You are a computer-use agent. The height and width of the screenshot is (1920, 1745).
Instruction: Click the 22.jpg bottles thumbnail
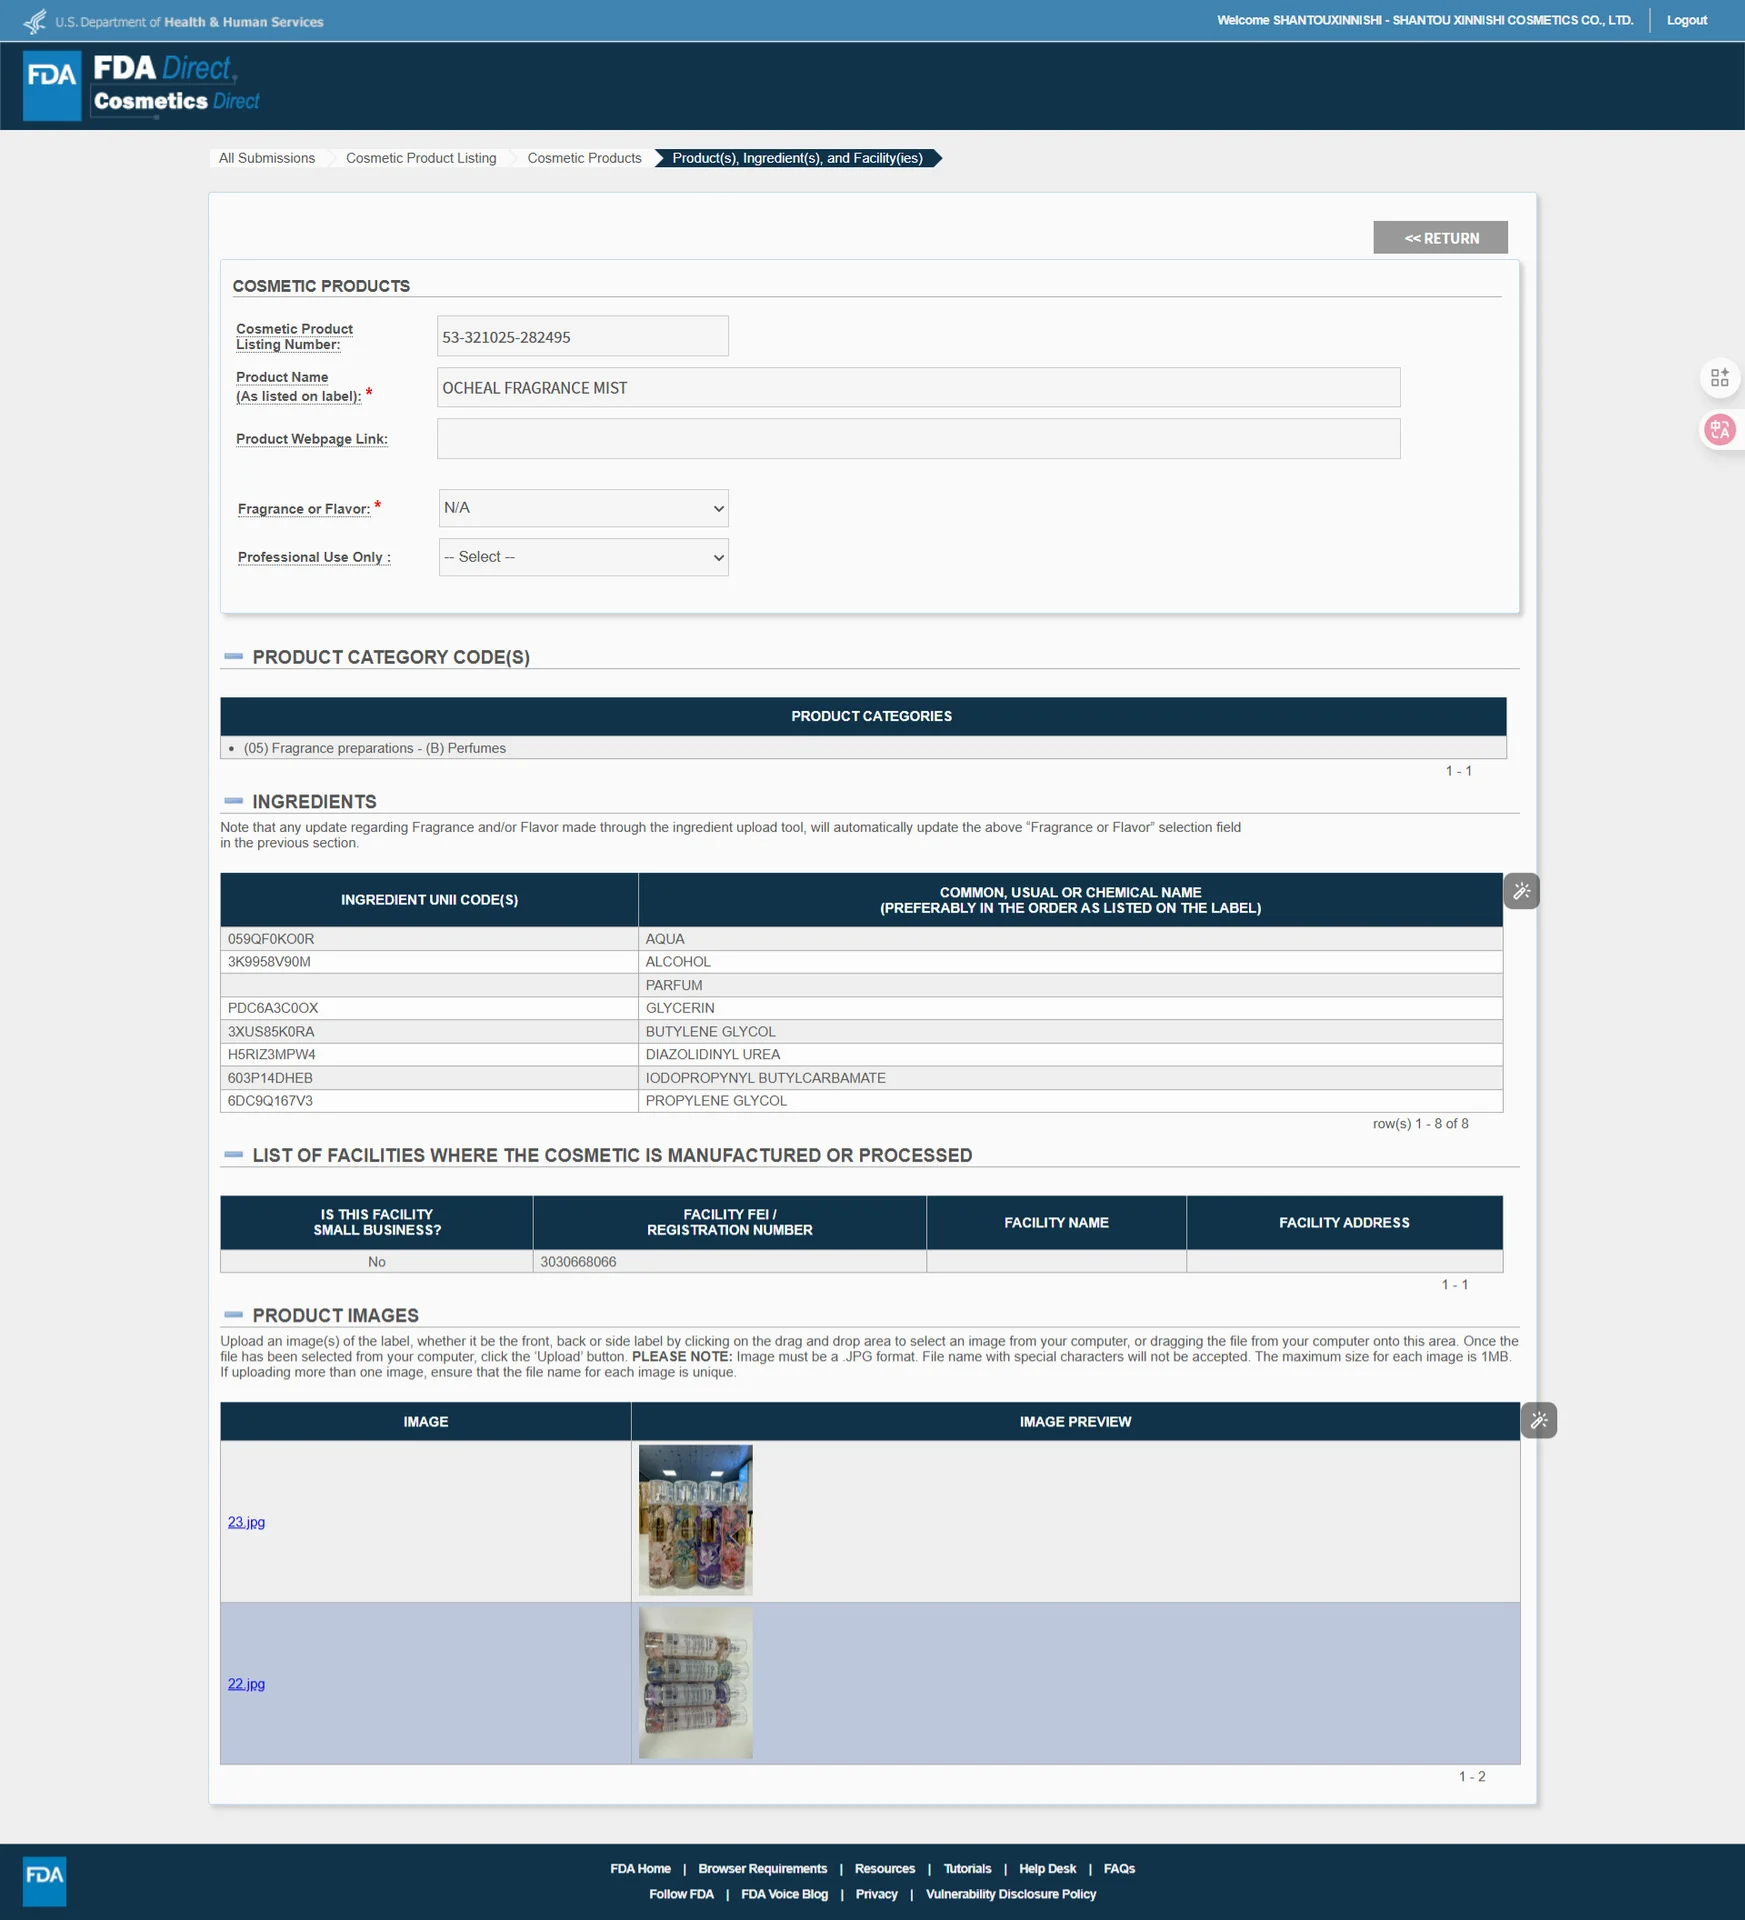point(695,1683)
